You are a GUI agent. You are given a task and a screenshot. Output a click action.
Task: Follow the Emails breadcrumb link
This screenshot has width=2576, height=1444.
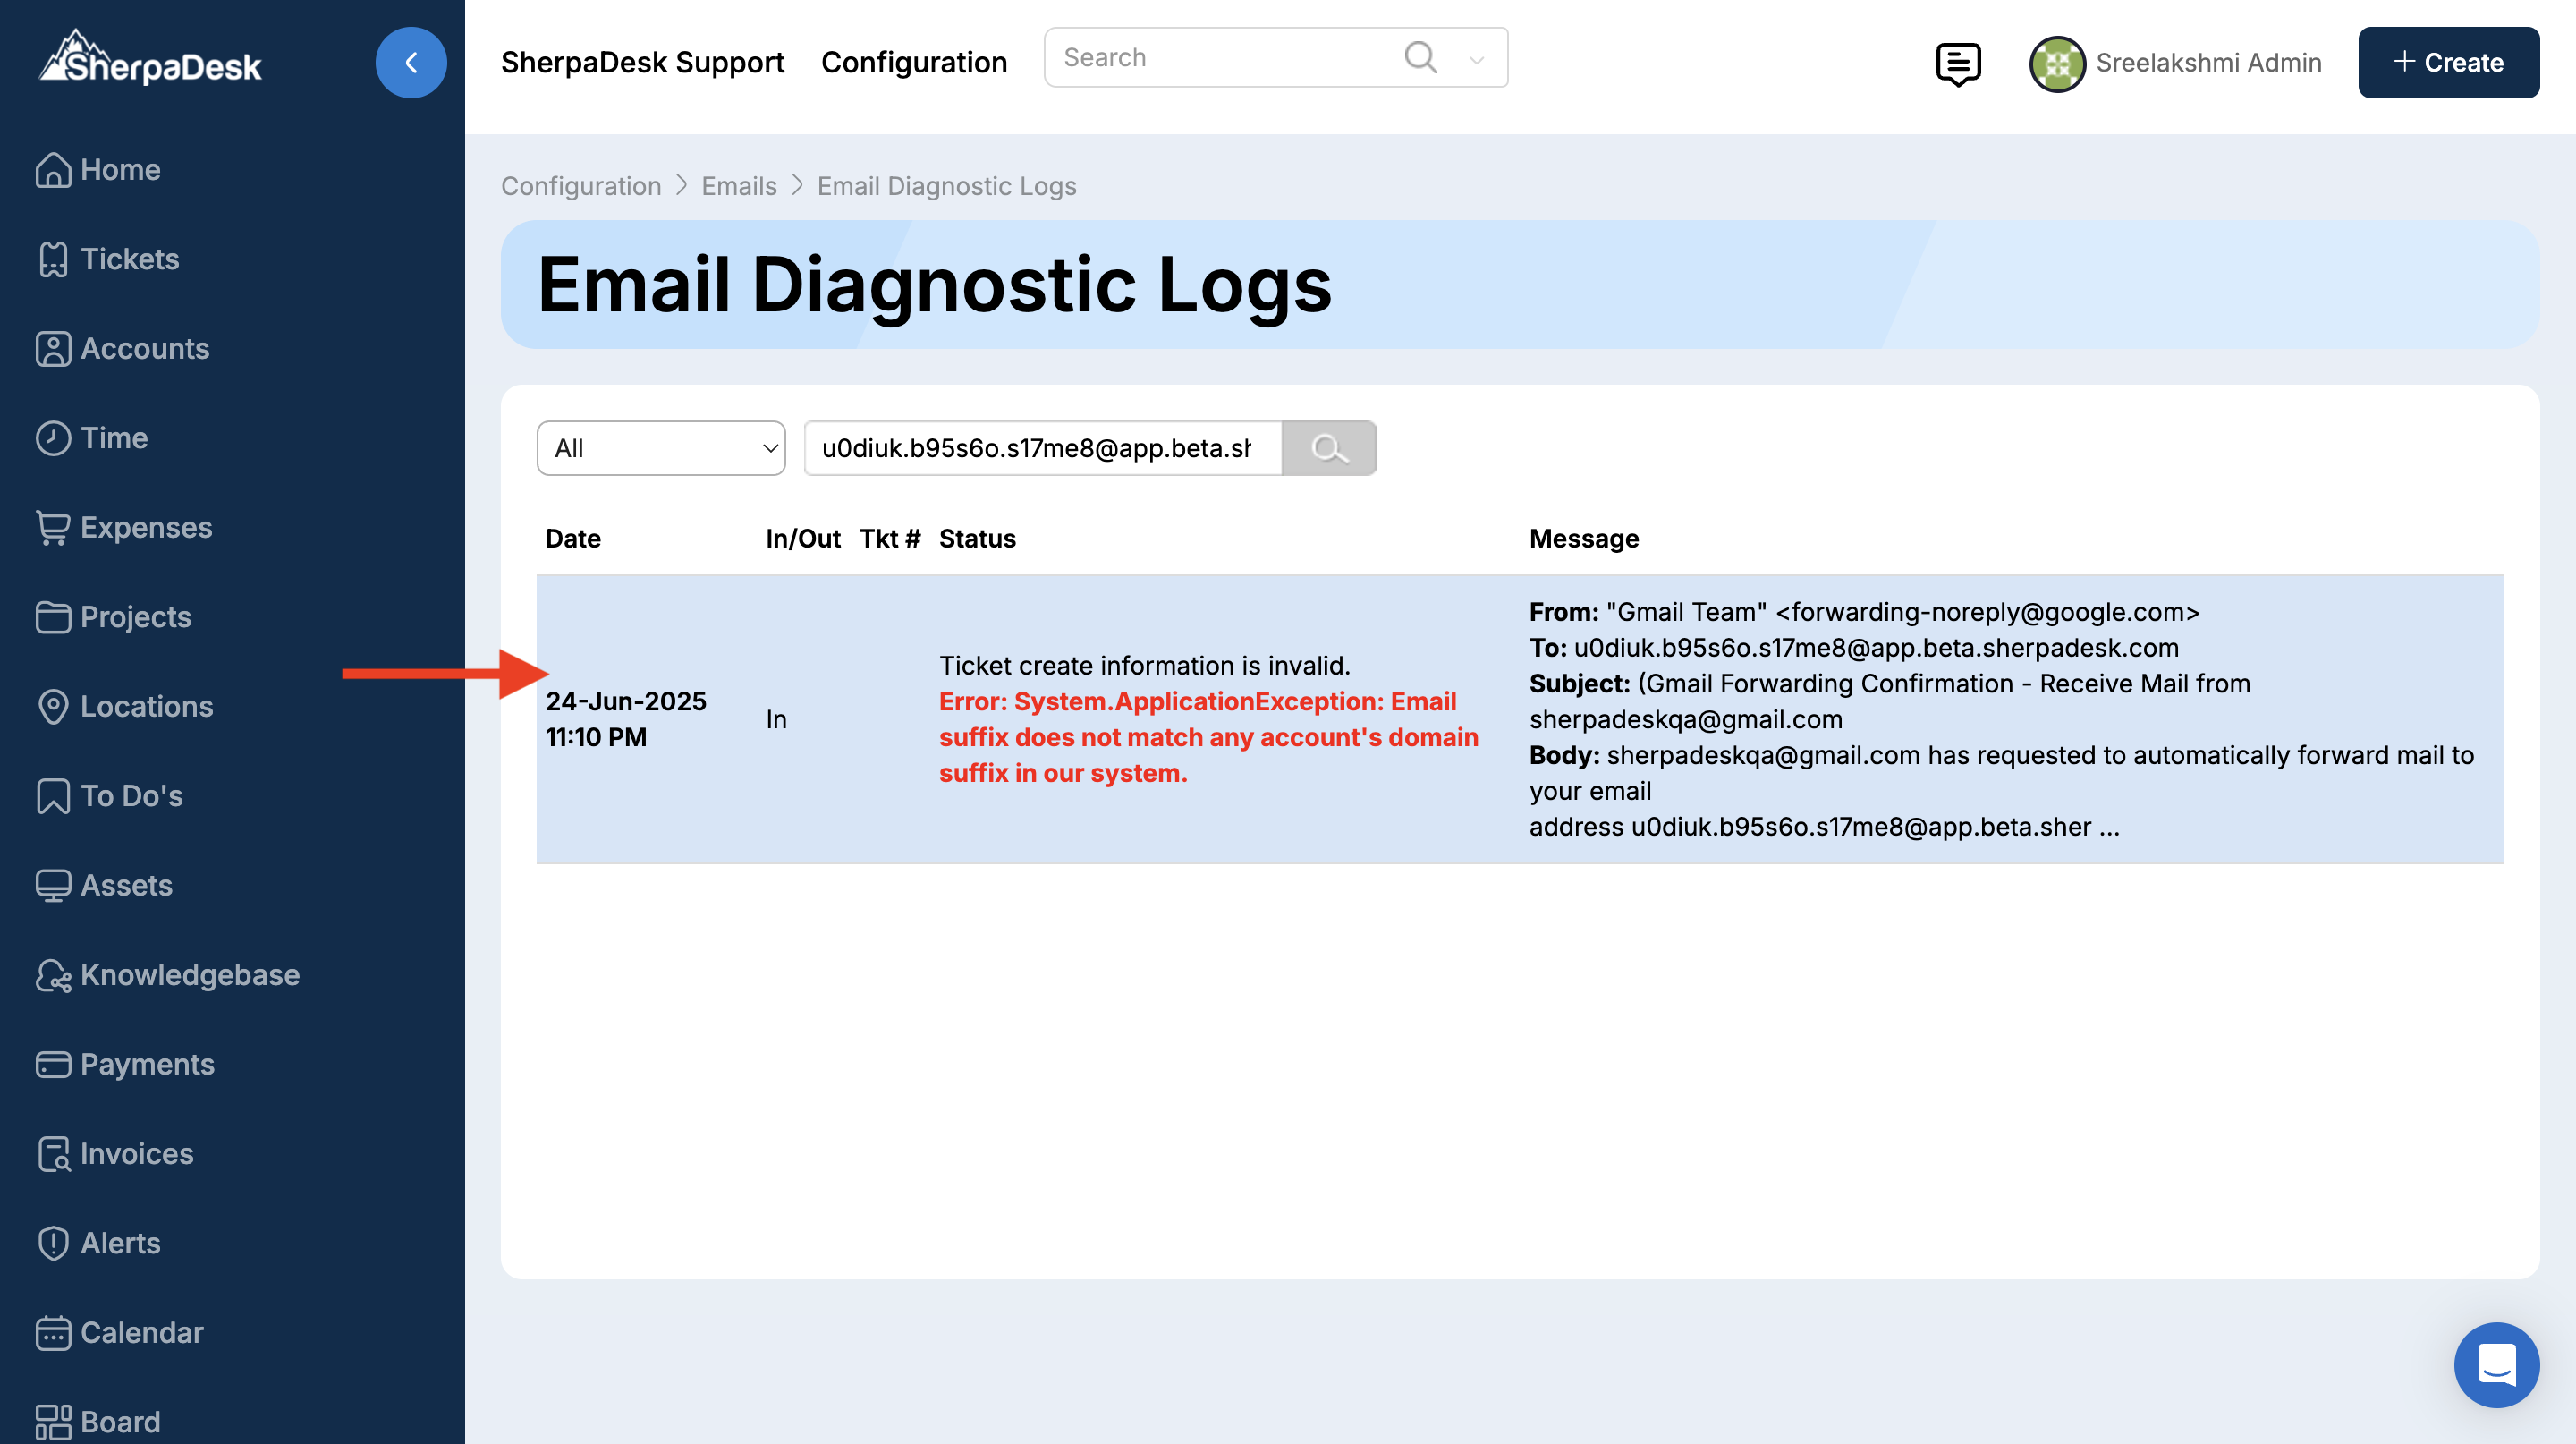738,186
